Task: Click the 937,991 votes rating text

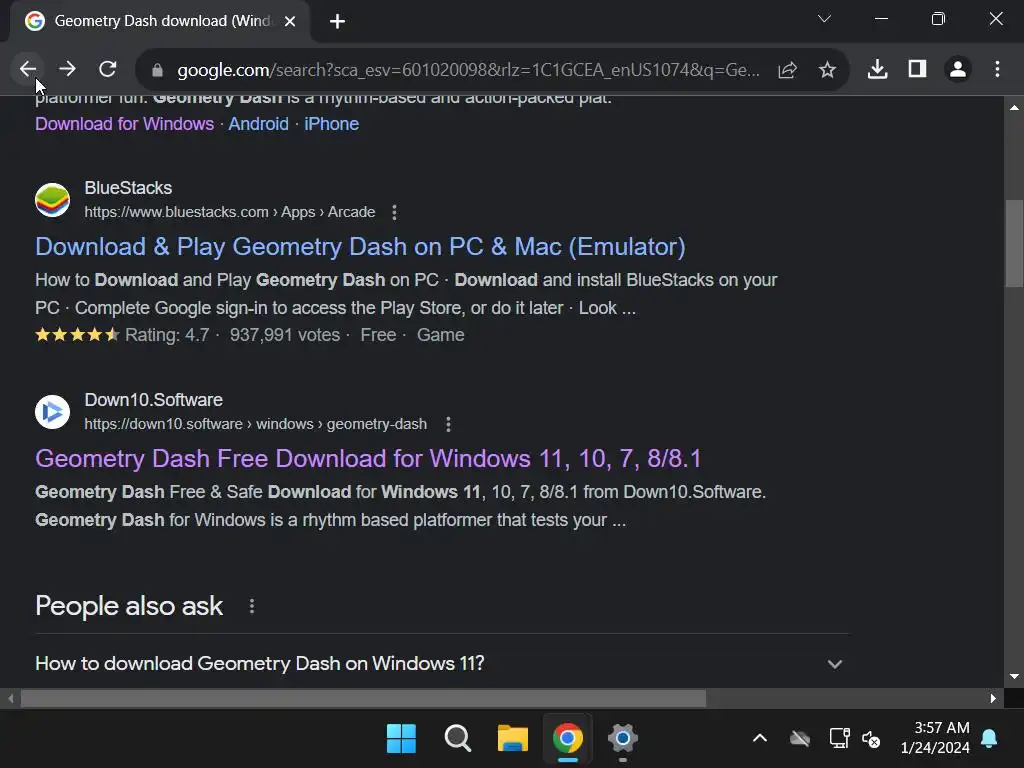Action: click(x=285, y=335)
